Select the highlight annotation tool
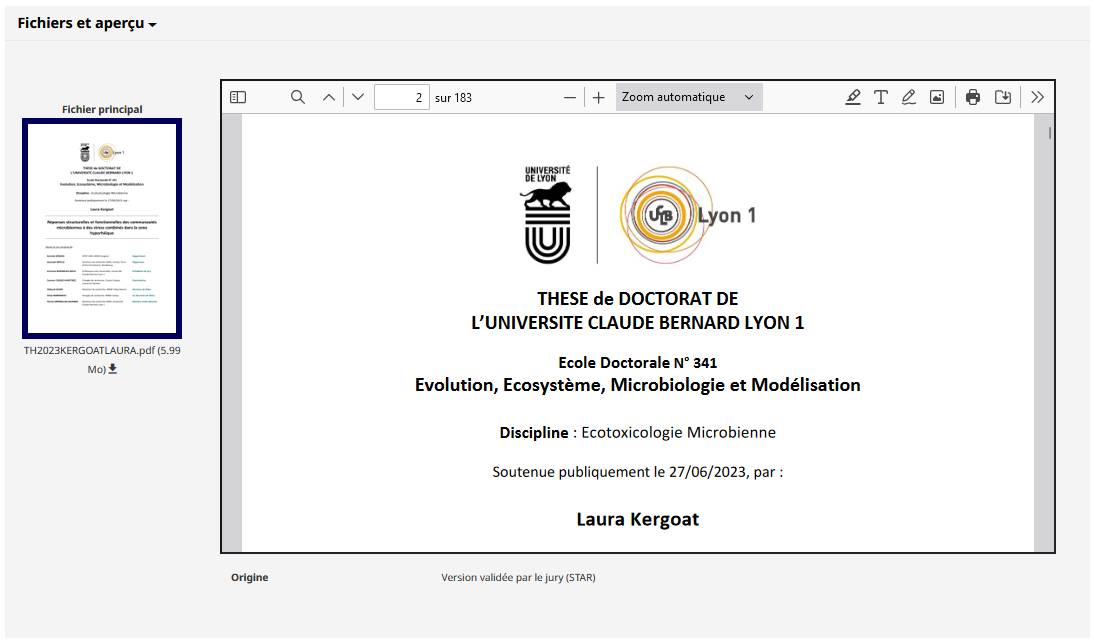This screenshot has width=1094, height=644. pos(853,97)
